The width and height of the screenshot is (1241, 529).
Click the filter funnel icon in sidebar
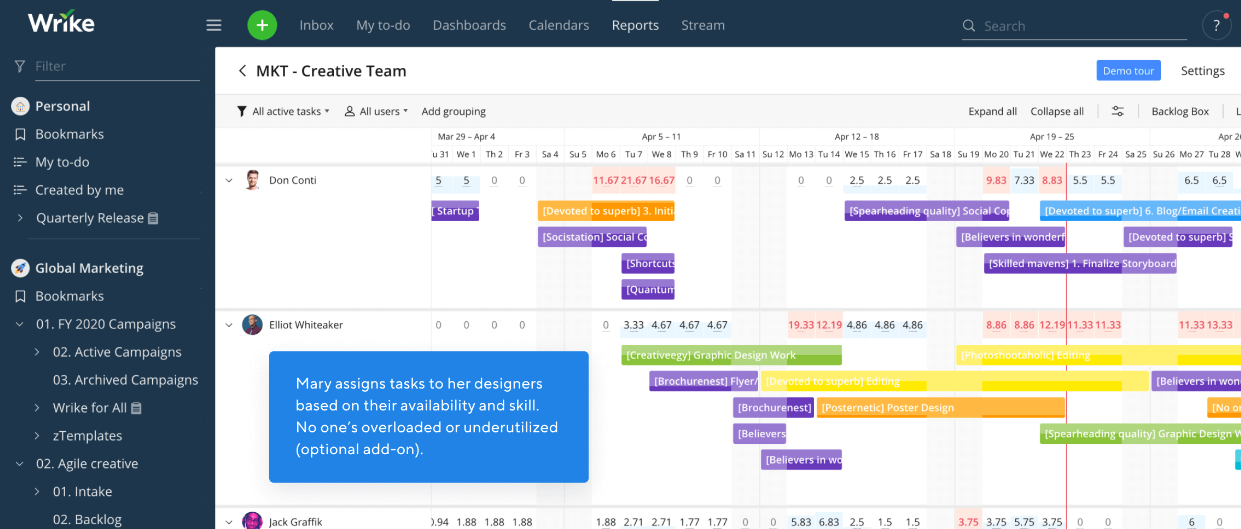(x=20, y=66)
